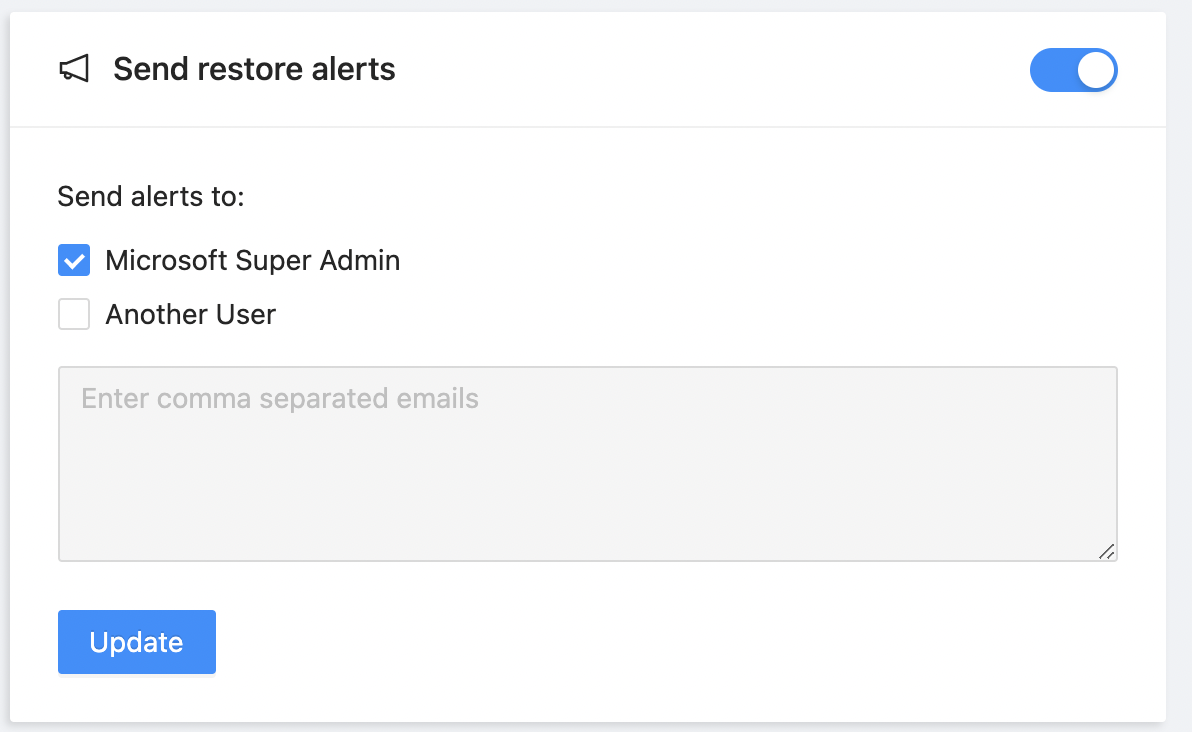Deselect Microsoft Super Admin as alert recipient
1192x732 pixels.
point(74,261)
